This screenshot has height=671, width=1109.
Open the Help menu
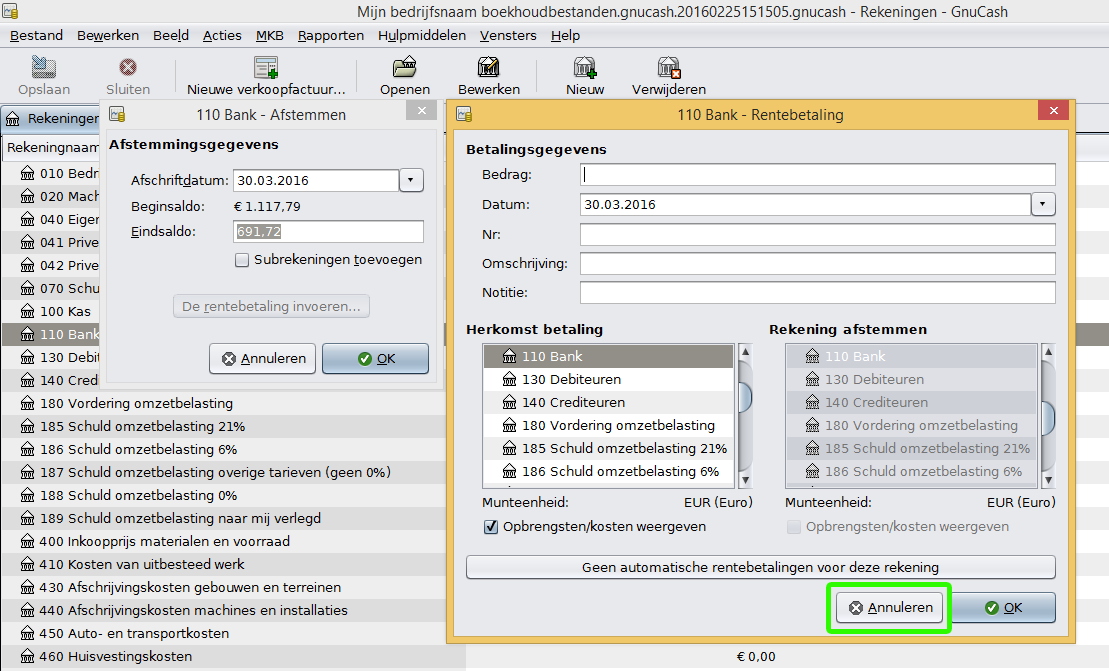565,35
